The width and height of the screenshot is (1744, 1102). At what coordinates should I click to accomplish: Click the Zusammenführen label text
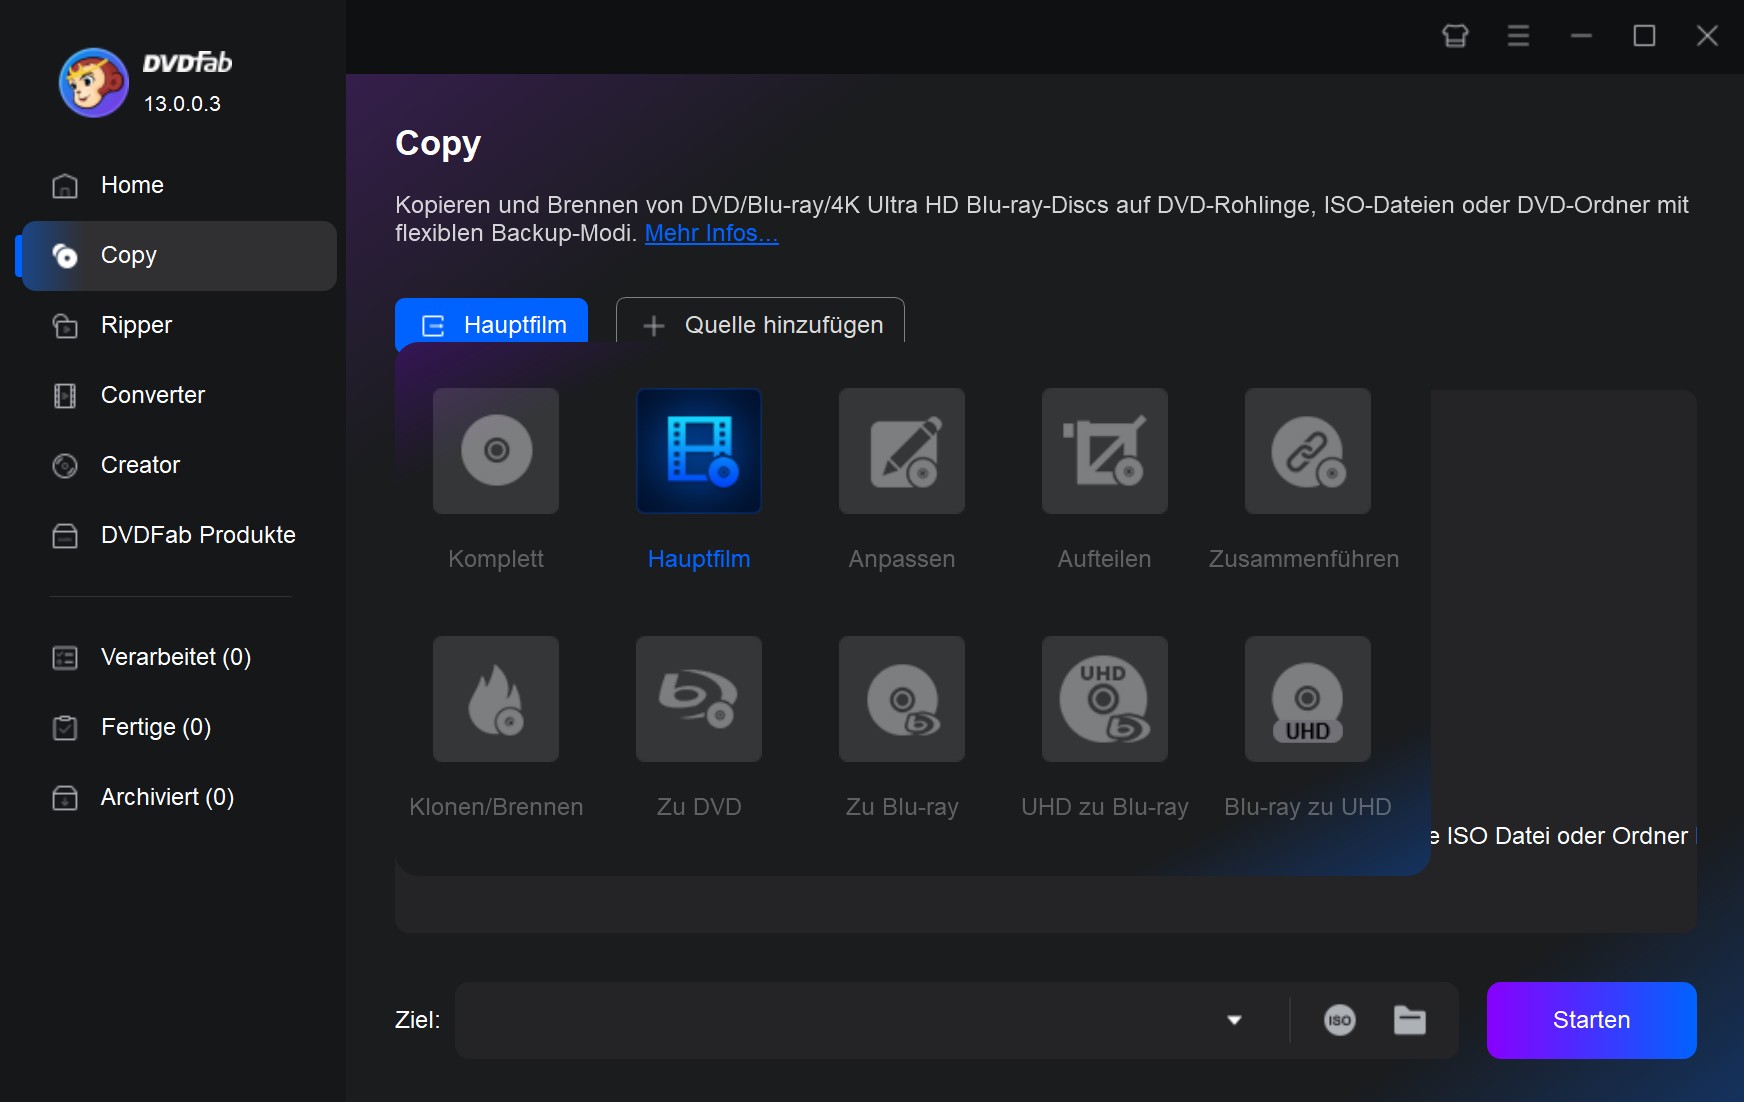1304,559
